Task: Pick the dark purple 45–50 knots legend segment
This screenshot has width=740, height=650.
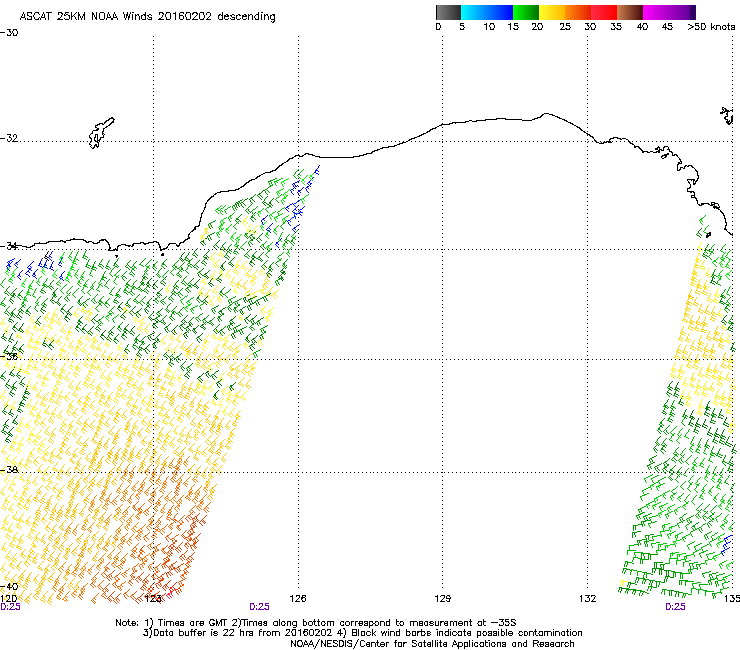Action: (x=682, y=12)
